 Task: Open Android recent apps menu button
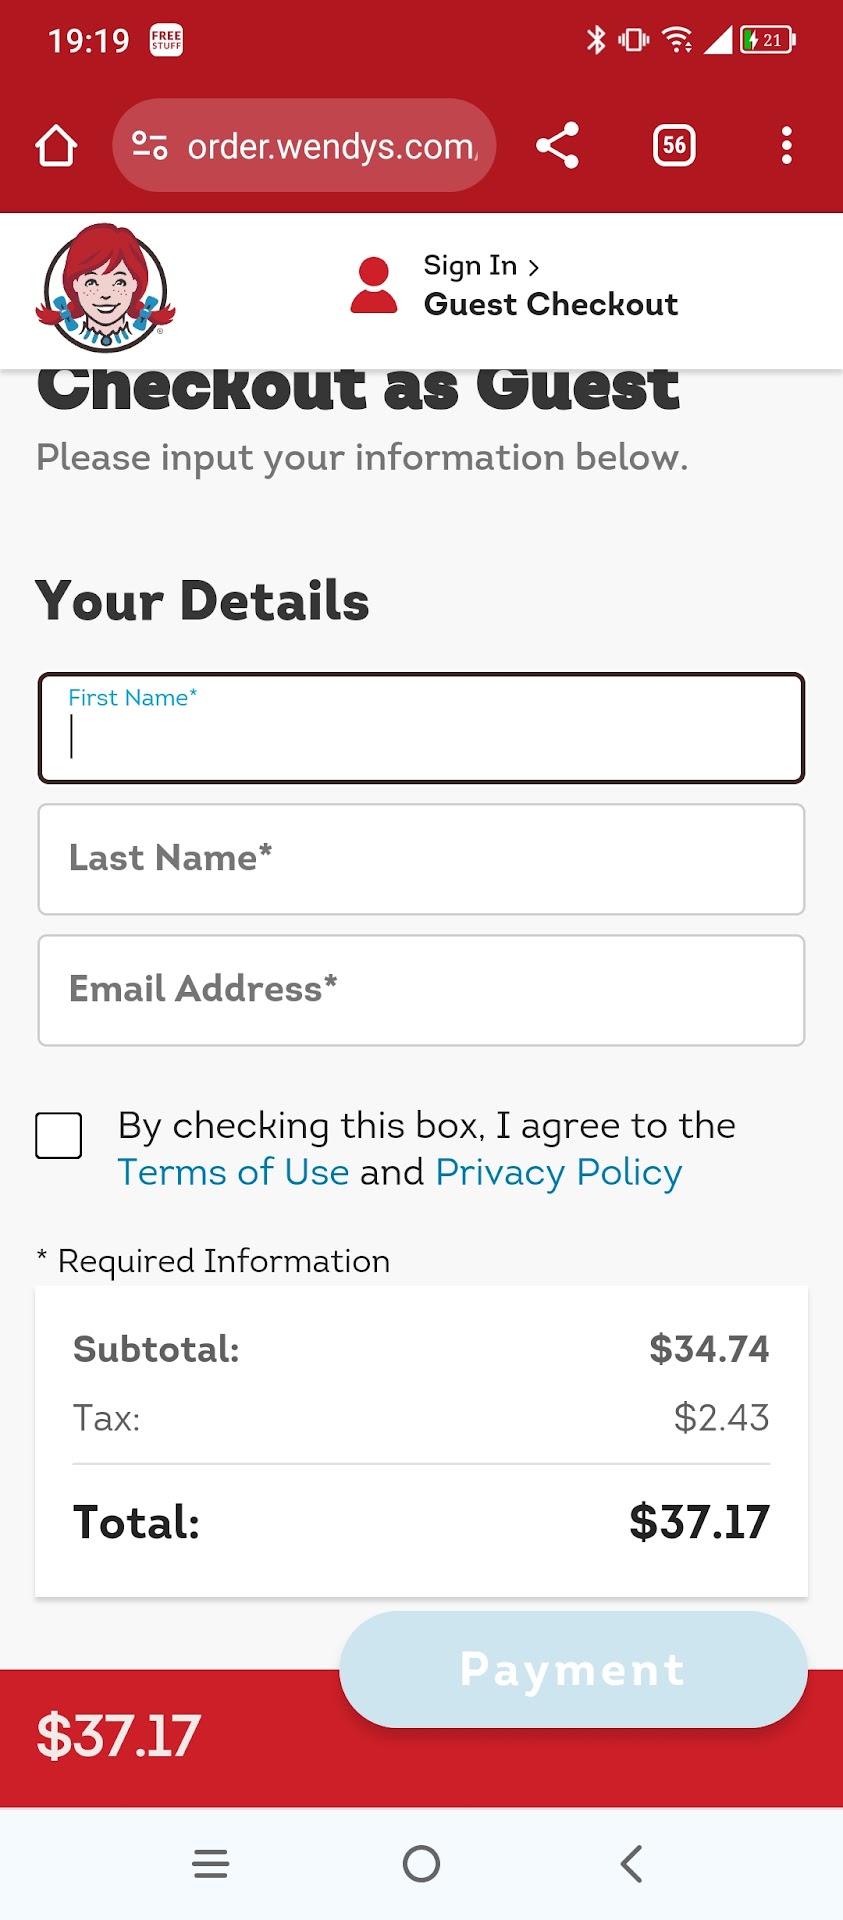tap(210, 1863)
